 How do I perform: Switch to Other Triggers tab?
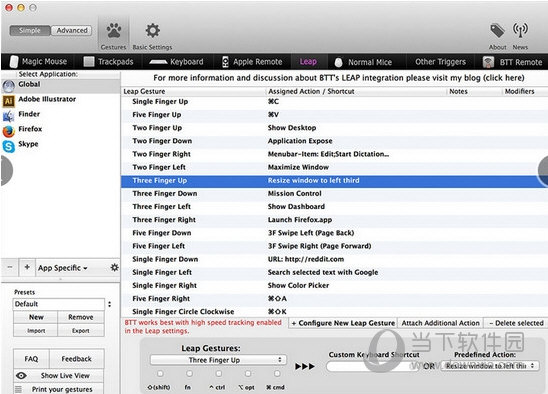[440, 62]
